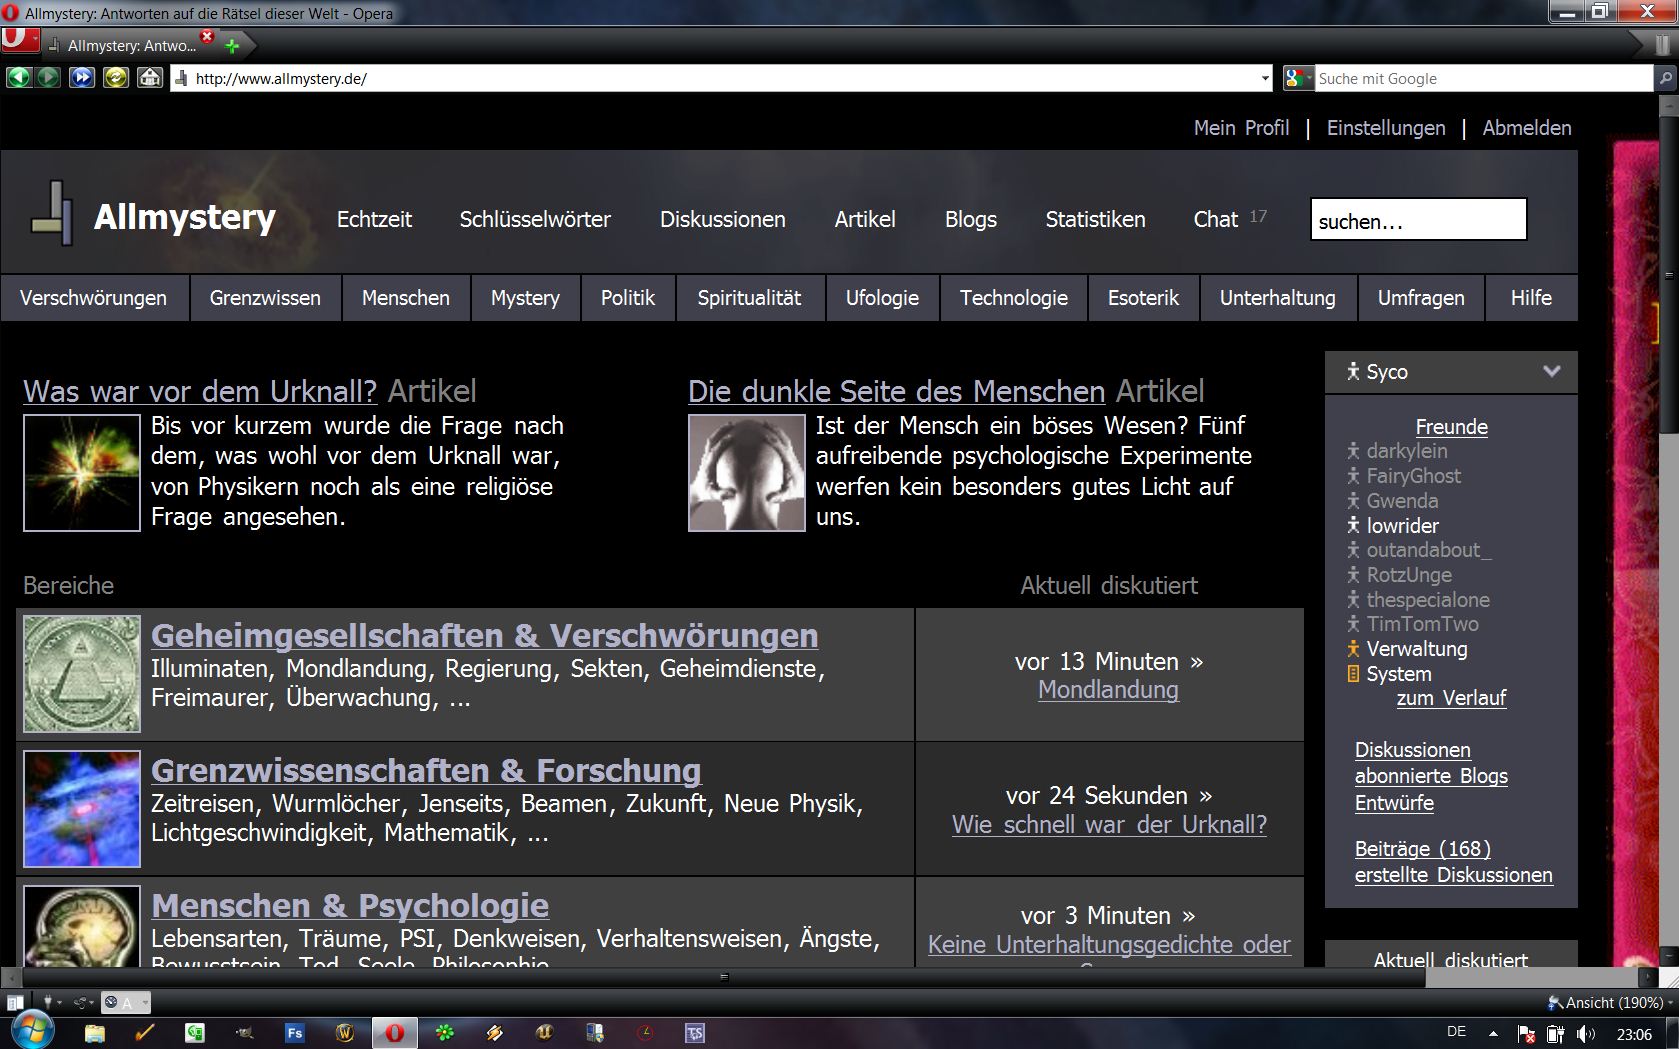1679x1049 pixels.
Task: Click the Urknall explosion article thumbnail
Action: (x=82, y=473)
